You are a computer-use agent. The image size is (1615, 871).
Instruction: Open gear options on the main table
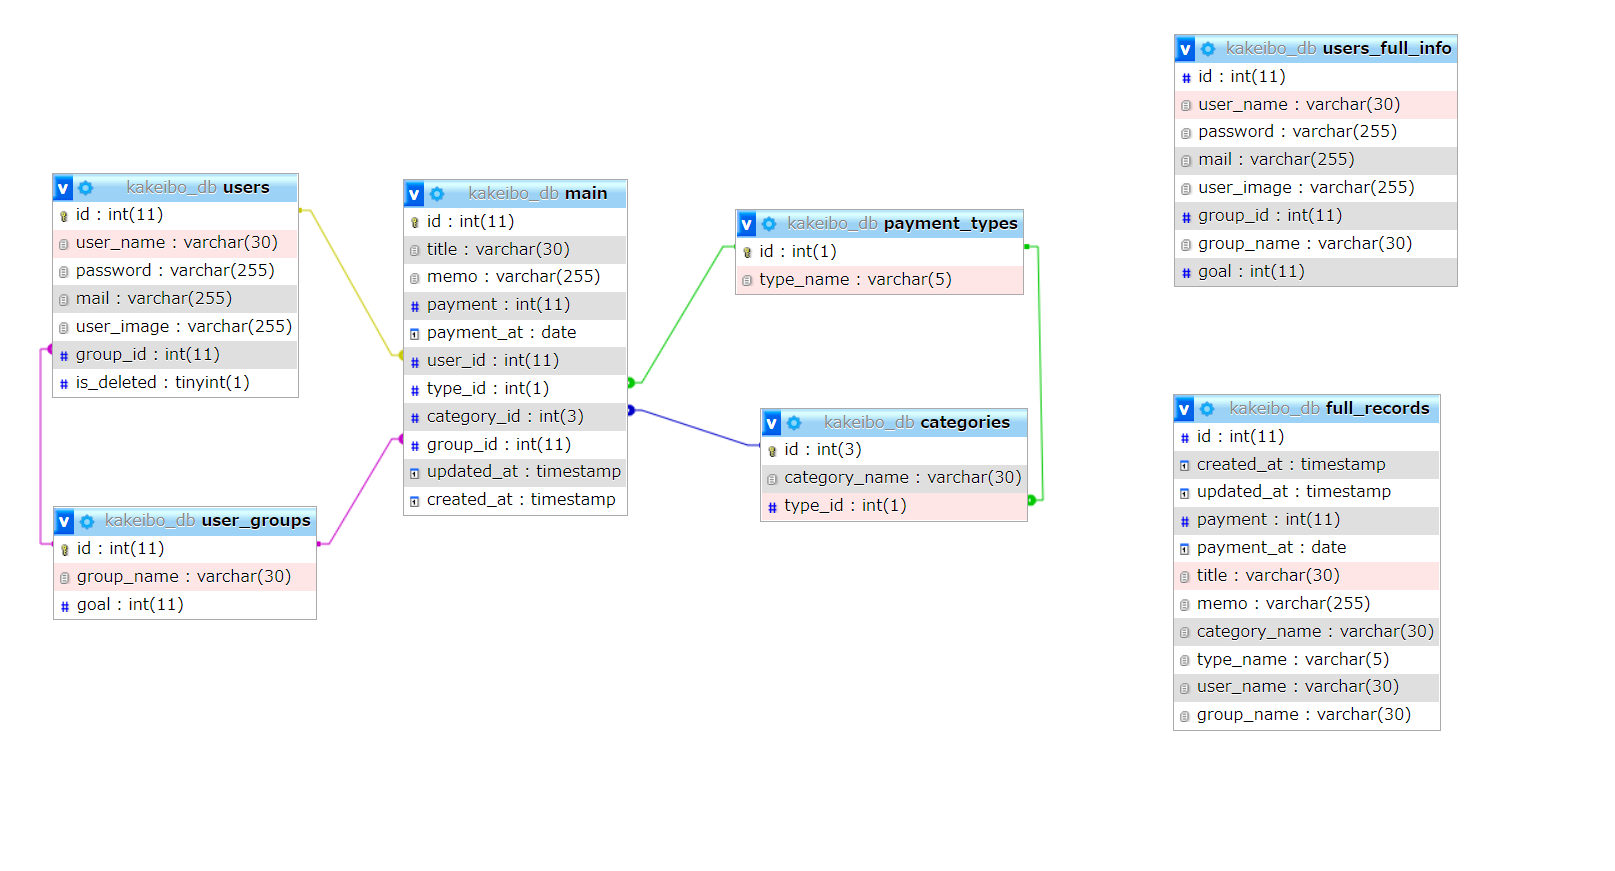click(437, 194)
